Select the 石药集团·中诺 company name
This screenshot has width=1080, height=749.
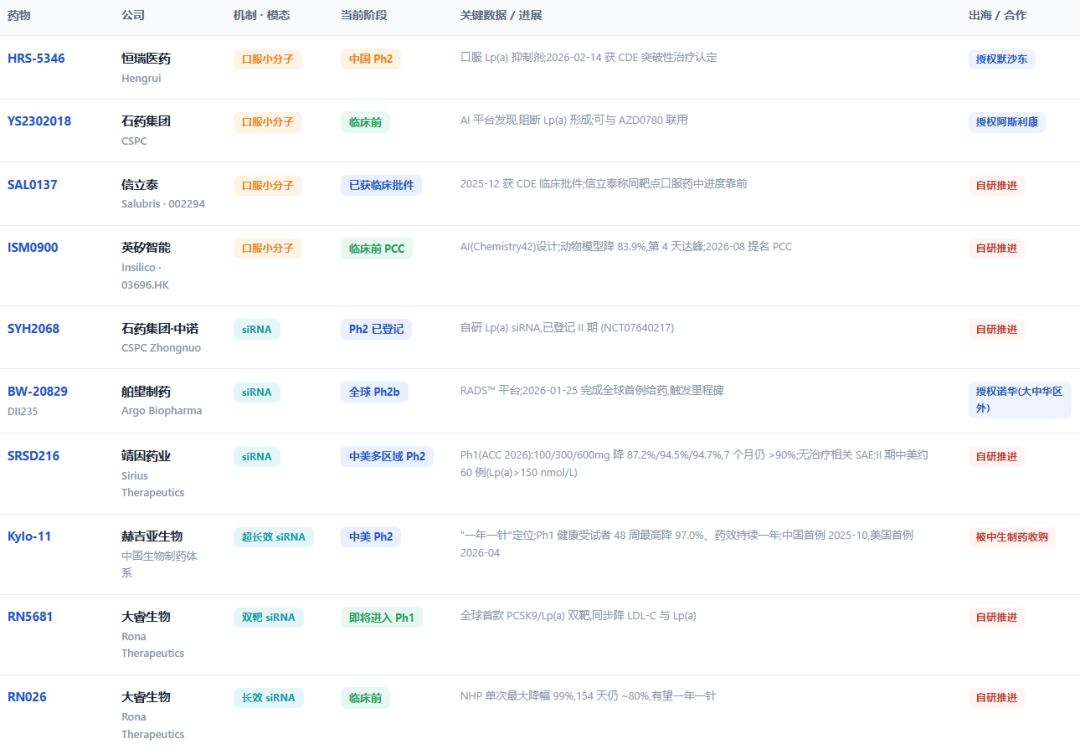(x=160, y=329)
